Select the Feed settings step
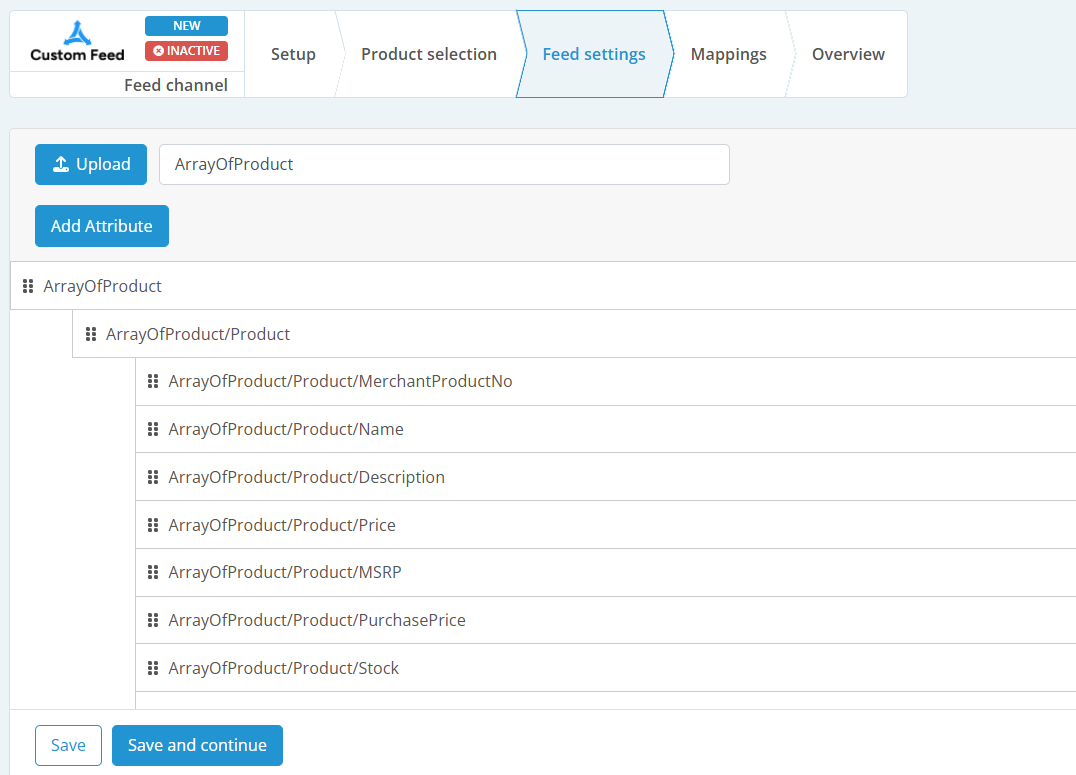Screen dimensions: 1076x775 [594, 54]
